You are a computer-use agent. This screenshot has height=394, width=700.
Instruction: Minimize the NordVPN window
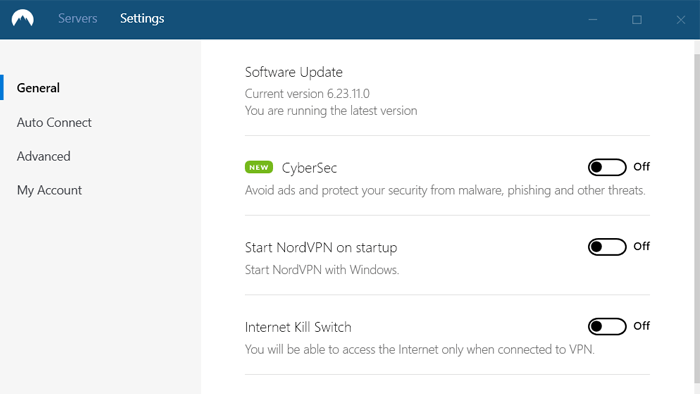click(593, 20)
